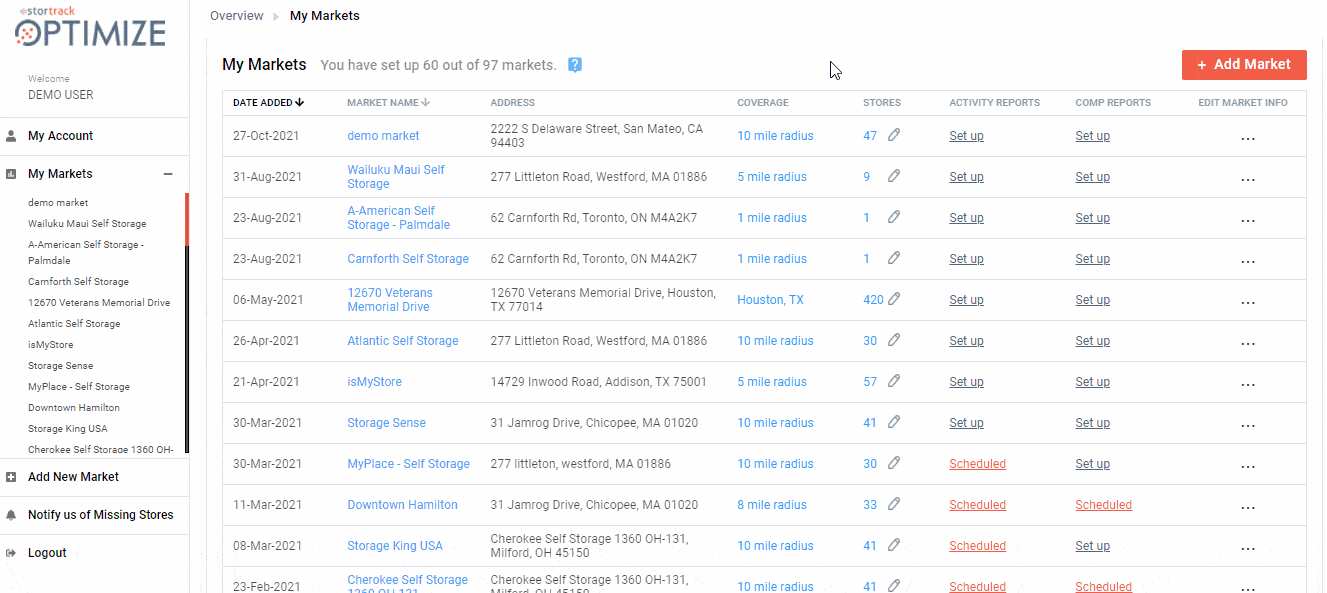1327x593 pixels.
Task: Collapse the My Markets sidebar section
Action: coord(168,174)
